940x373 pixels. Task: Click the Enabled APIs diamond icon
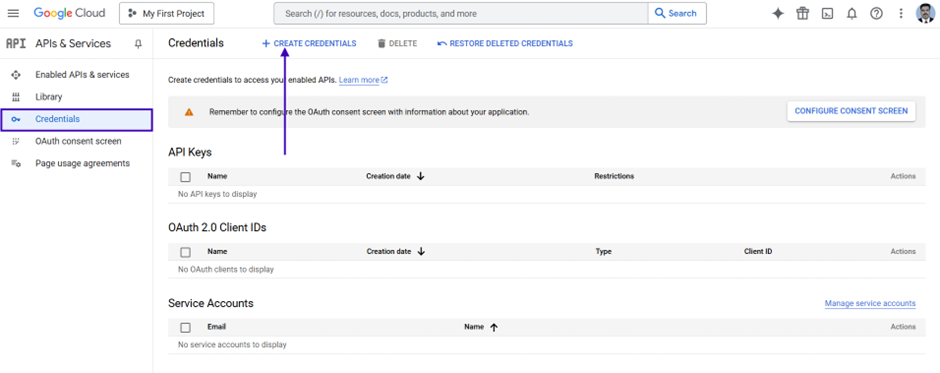click(x=16, y=75)
